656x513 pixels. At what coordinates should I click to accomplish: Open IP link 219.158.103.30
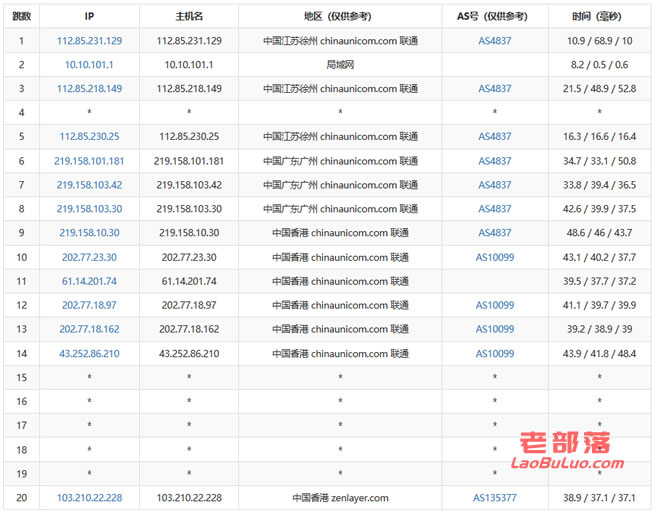coord(89,208)
